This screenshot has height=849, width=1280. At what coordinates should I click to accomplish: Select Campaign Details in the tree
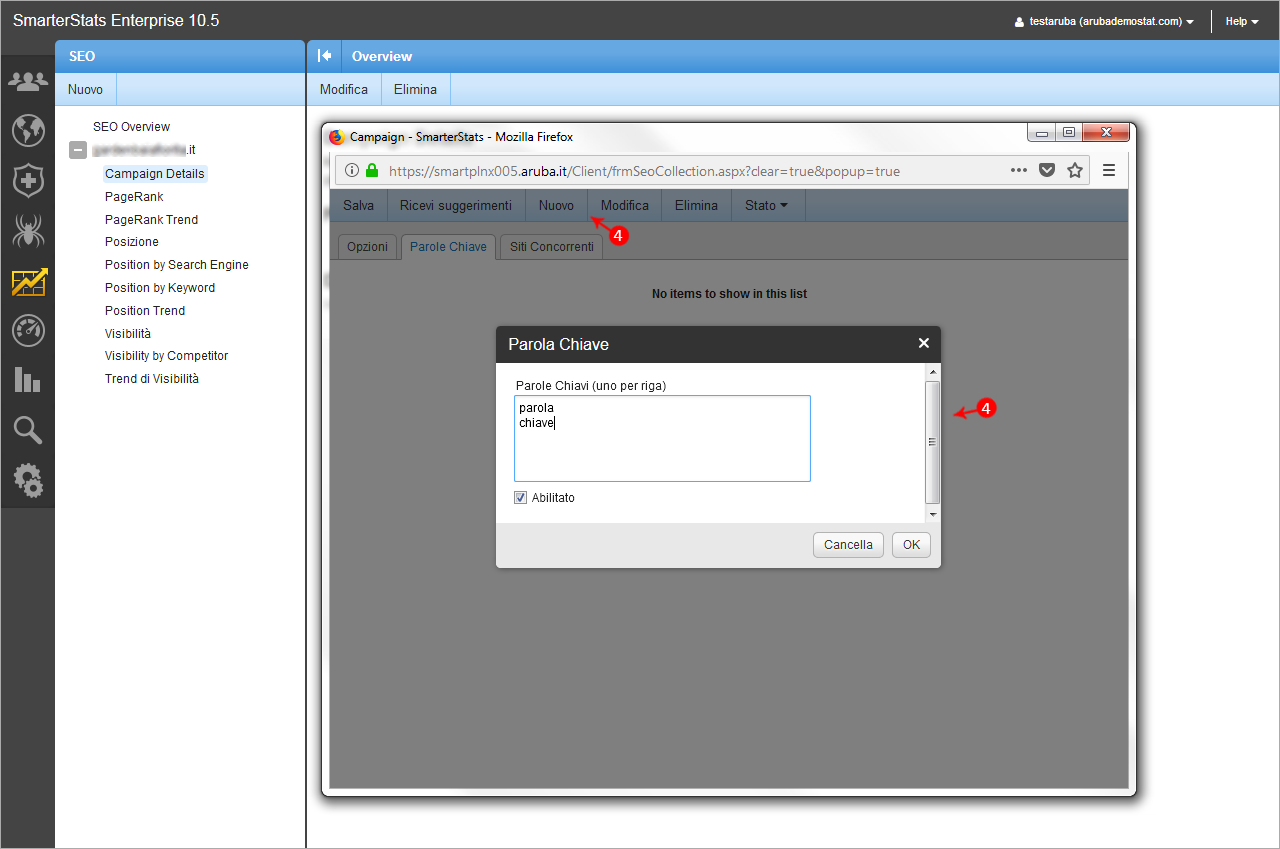[155, 174]
